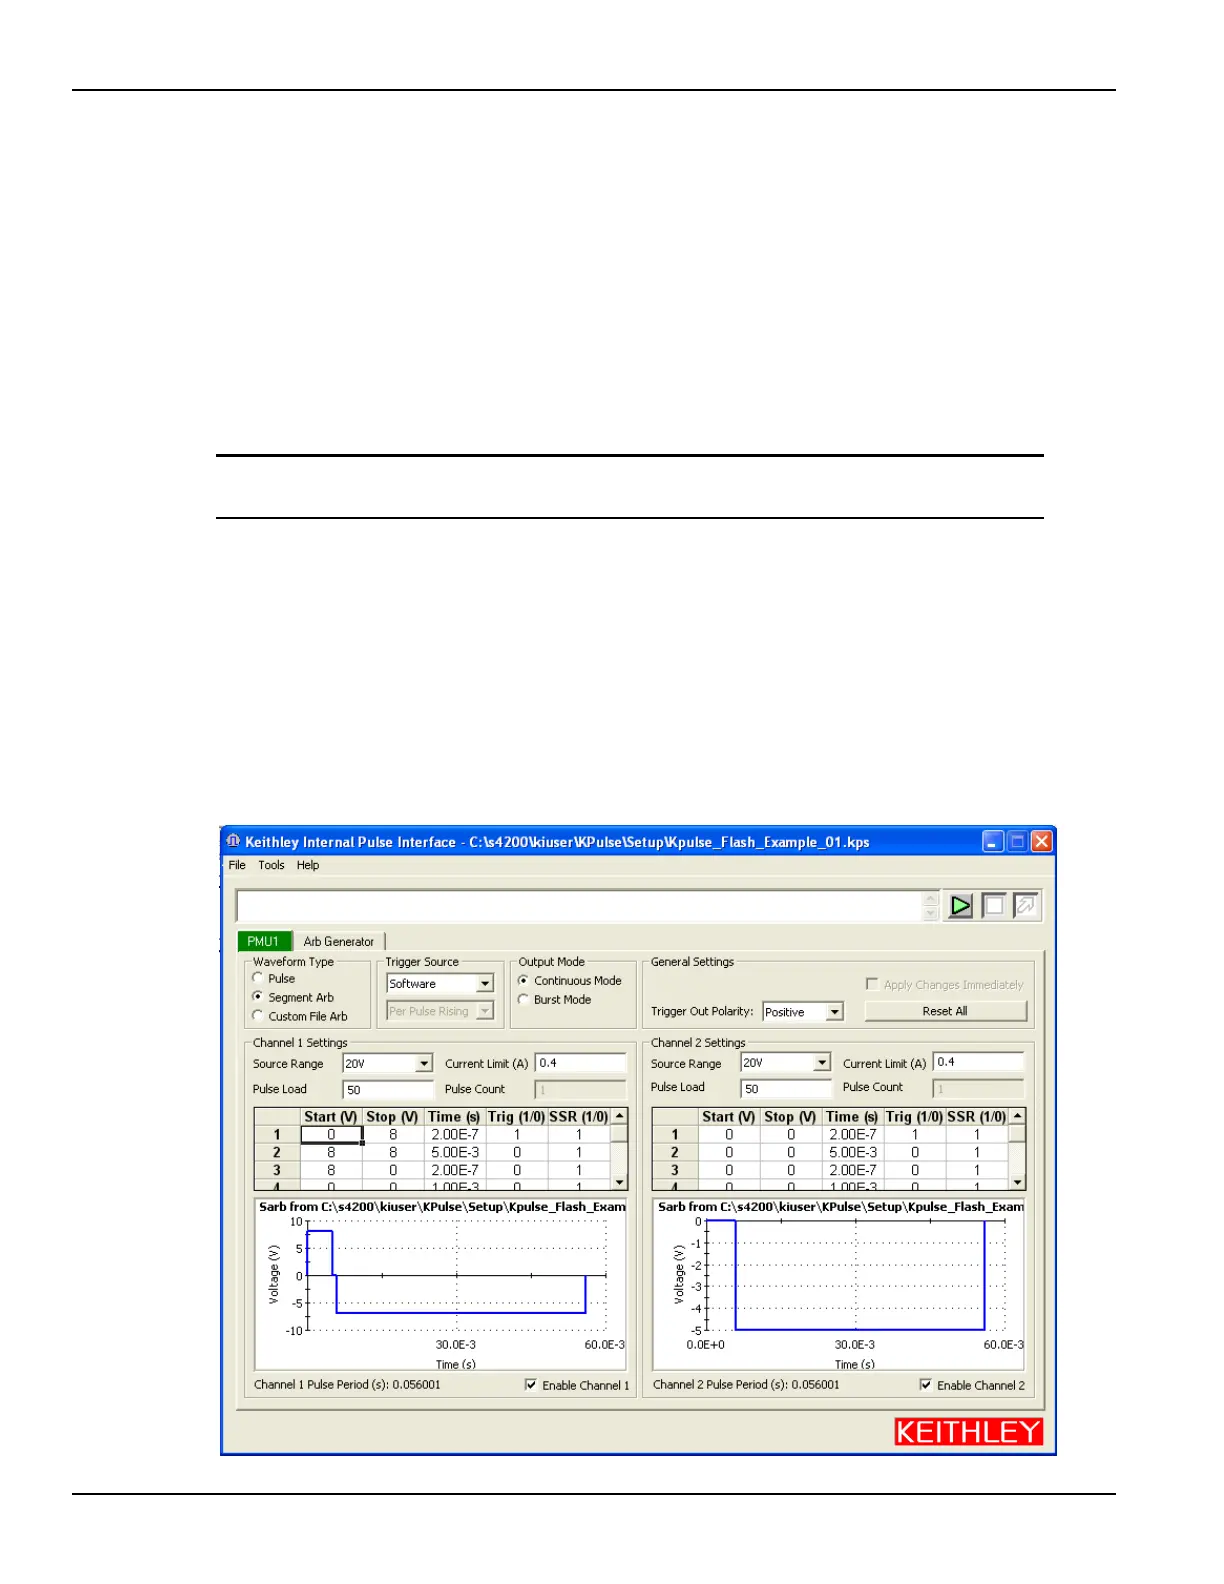
Task: Select Channel 1 row 2 Time cell 5.00E-3
Action: tap(455, 1152)
